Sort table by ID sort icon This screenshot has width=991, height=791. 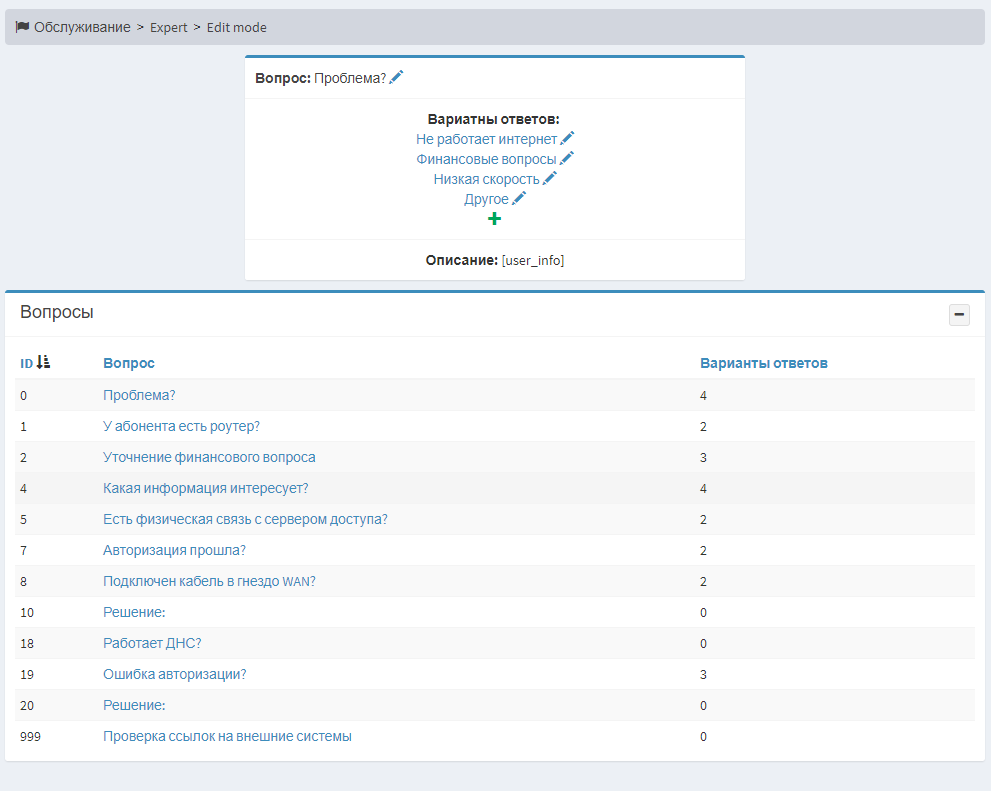click(43, 363)
